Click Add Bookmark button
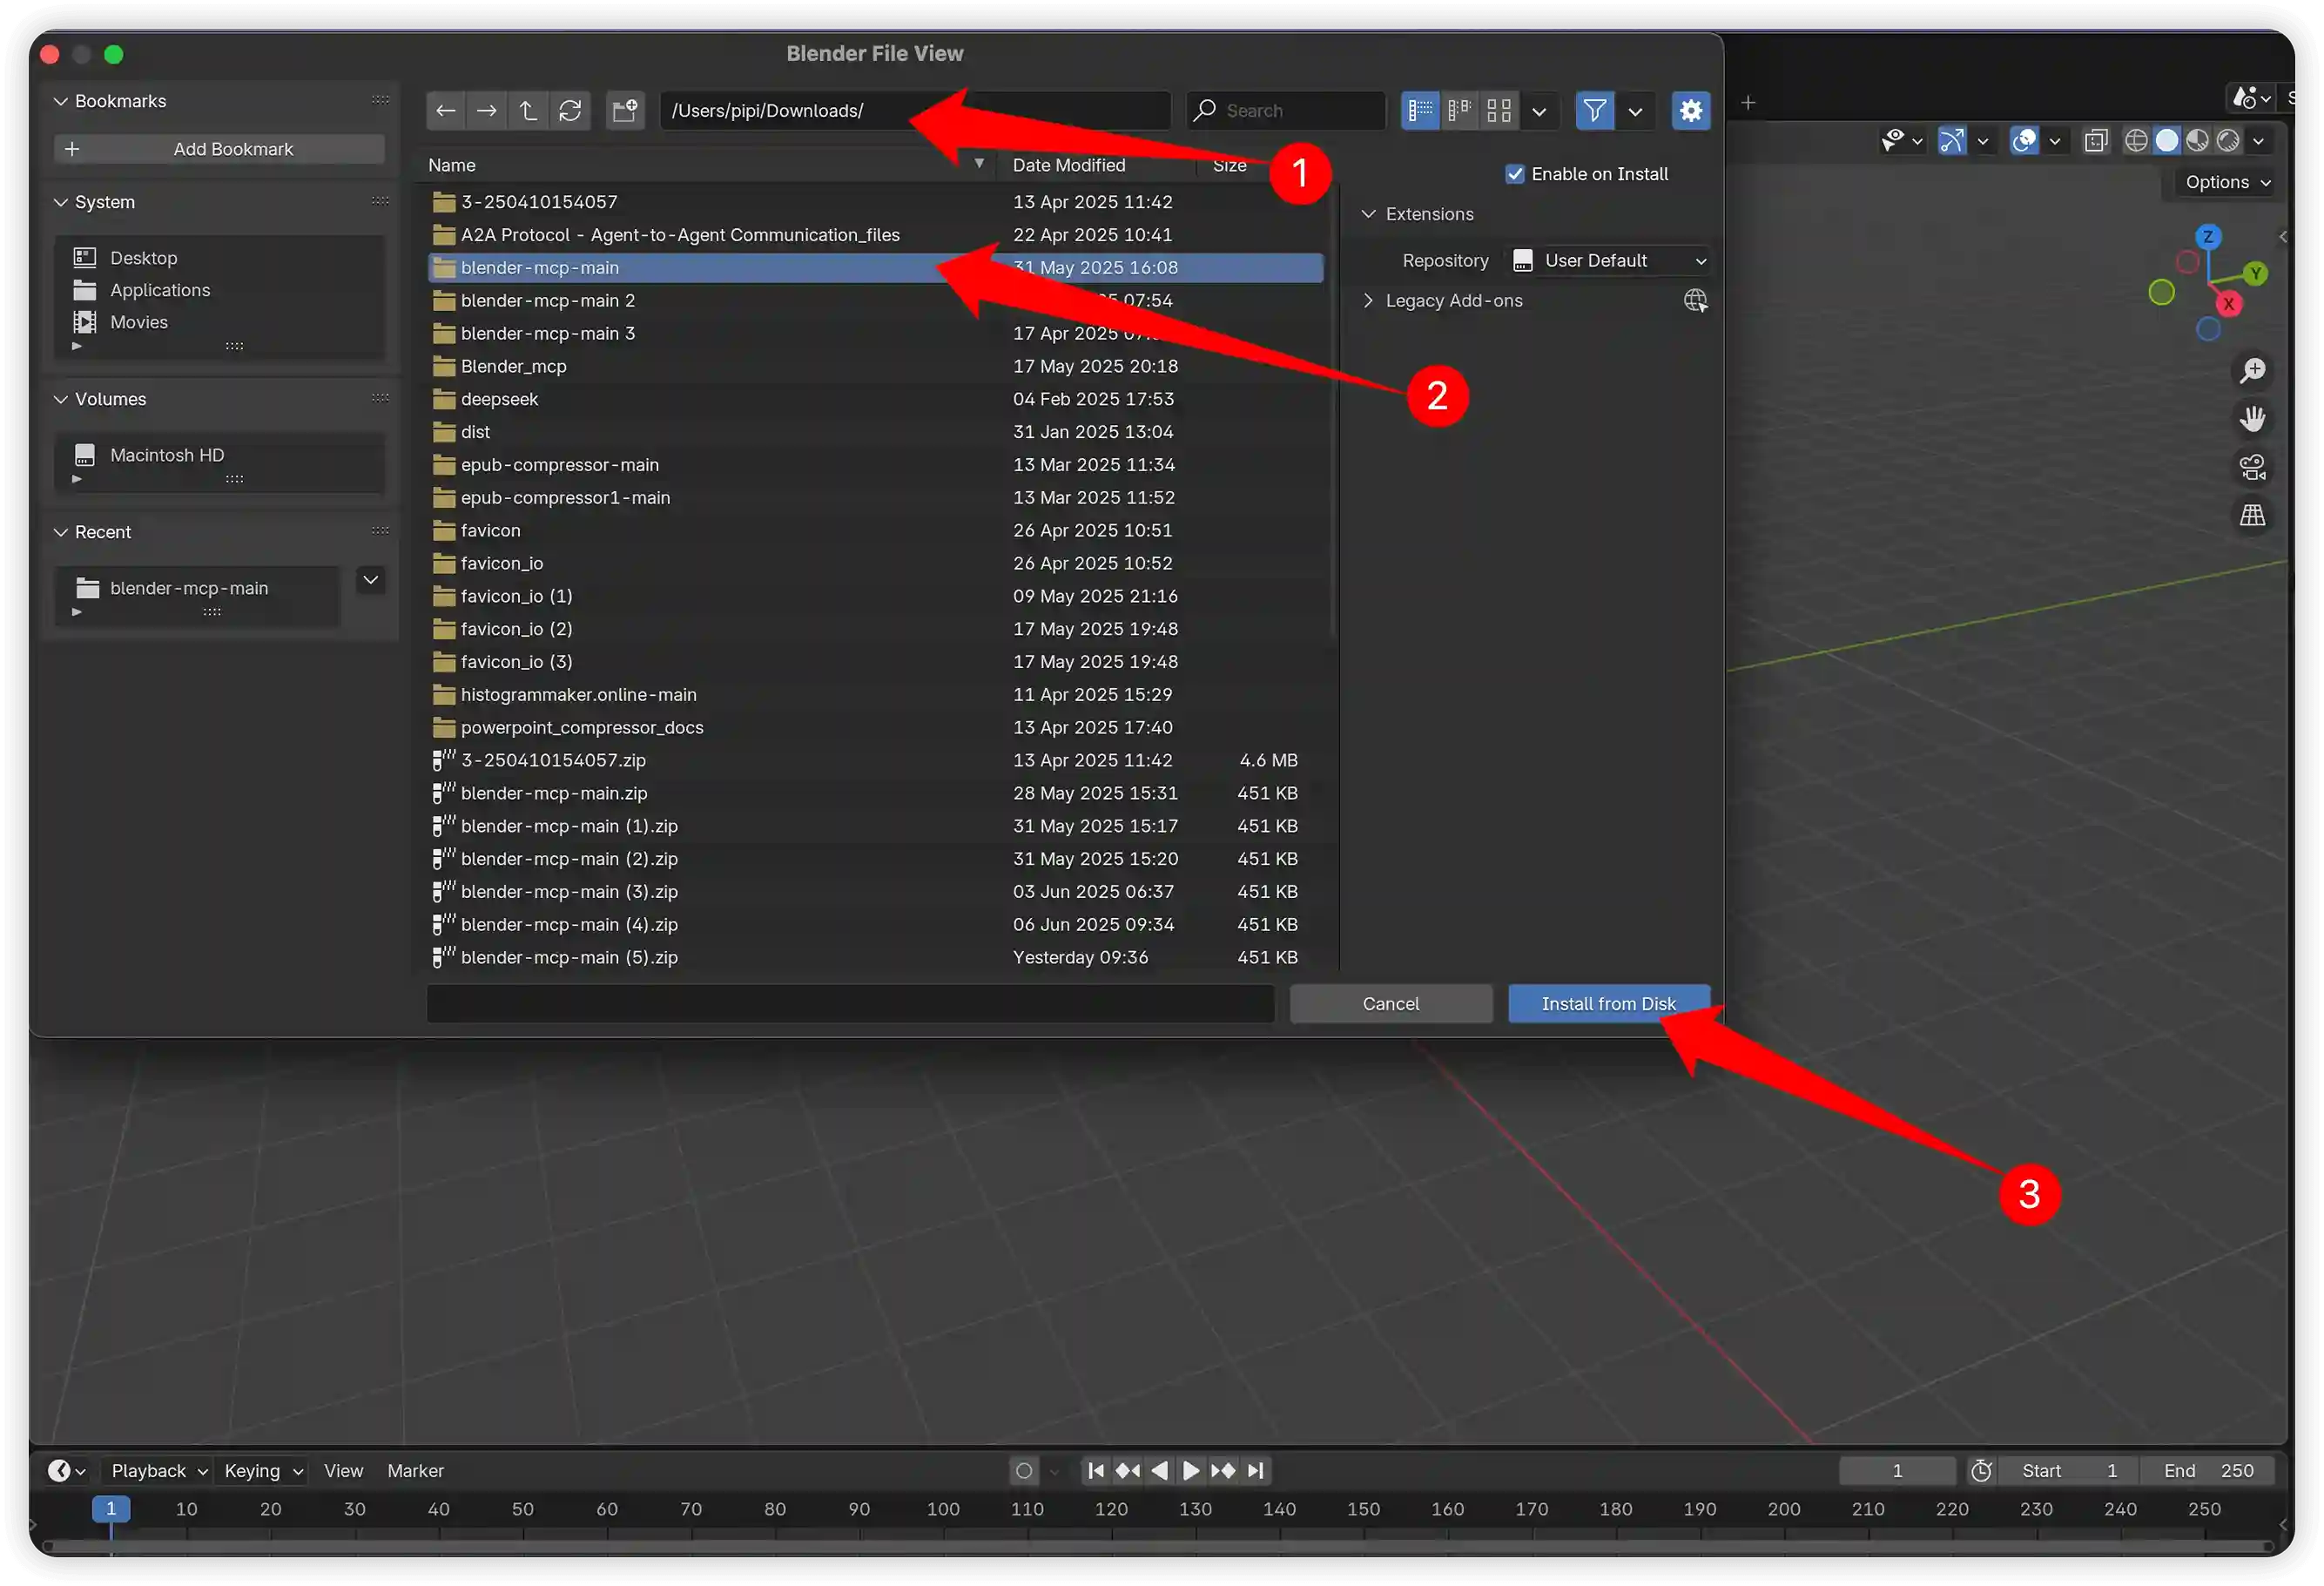2324x1586 pixels. coord(219,149)
